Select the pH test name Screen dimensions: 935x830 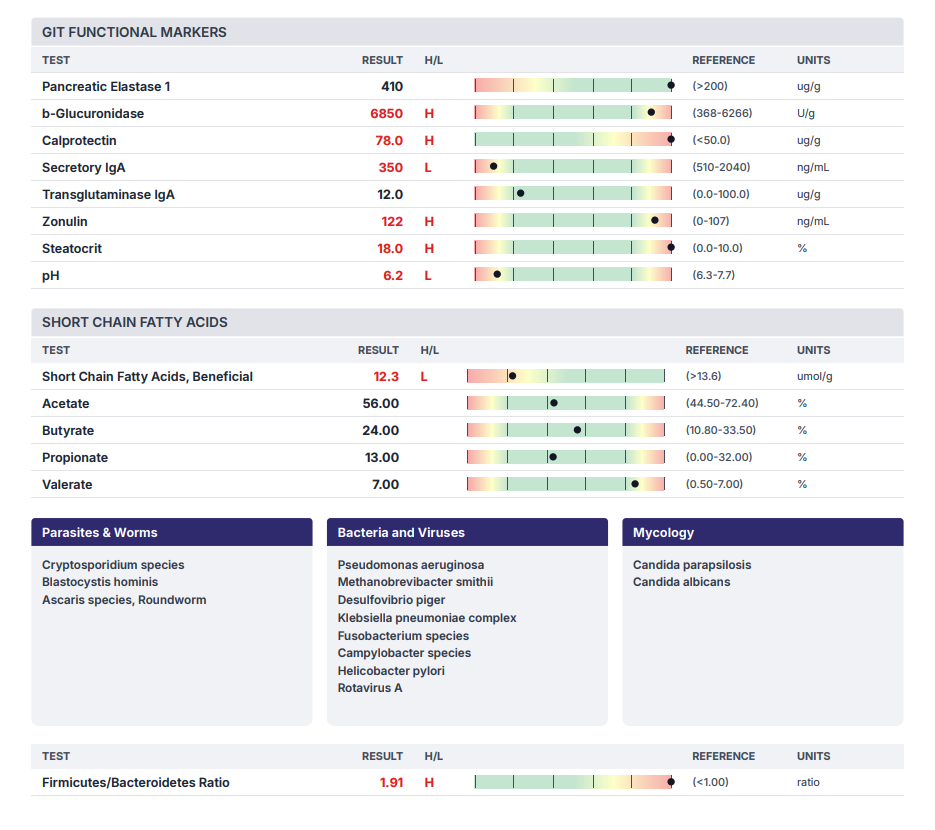click(51, 276)
